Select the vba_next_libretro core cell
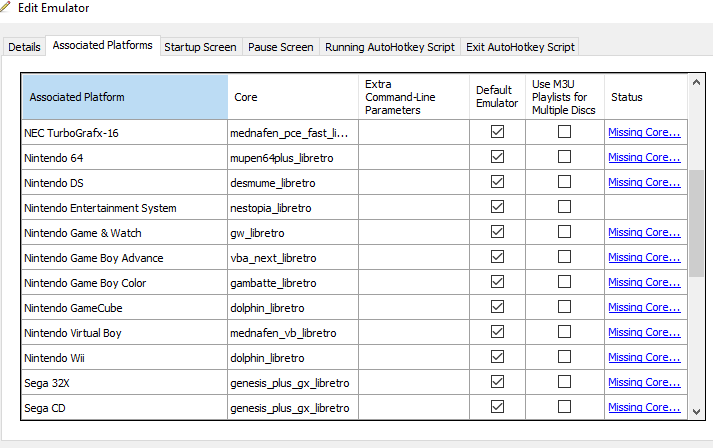The width and height of the screenshot is (713, 448). (293, 257)
